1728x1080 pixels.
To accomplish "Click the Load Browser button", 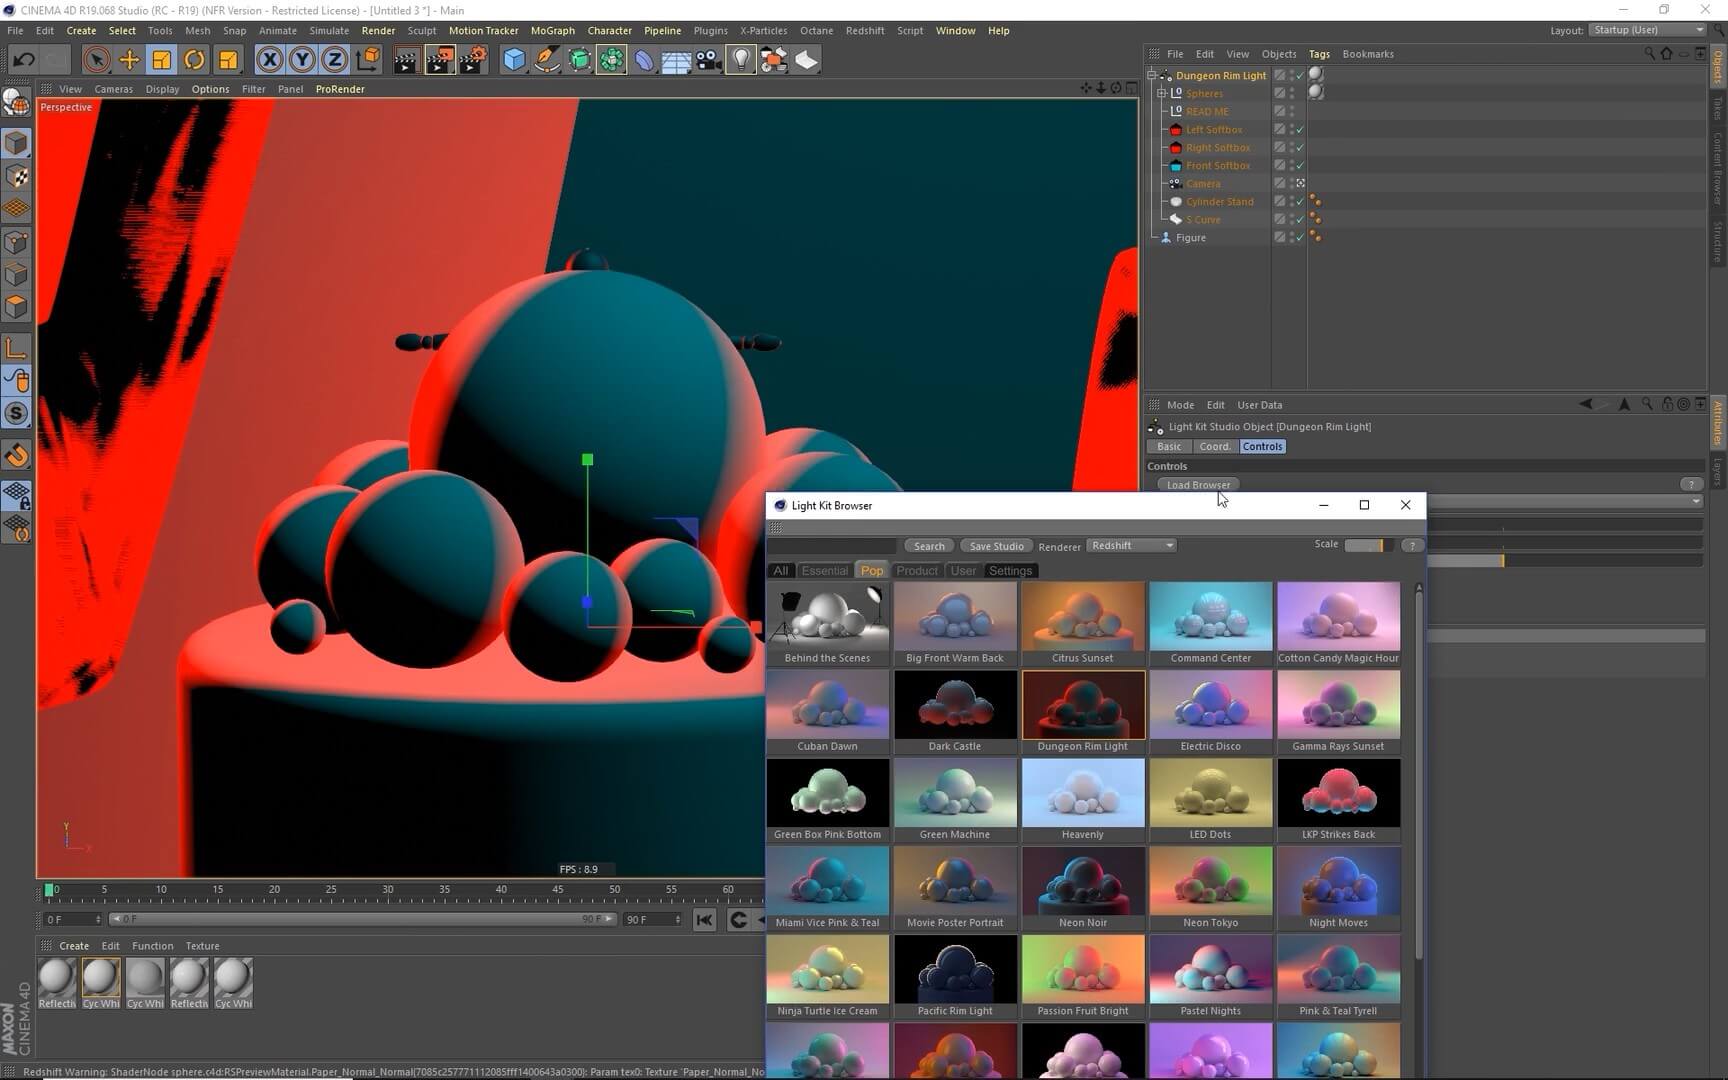I will [x=1198, y=485].
